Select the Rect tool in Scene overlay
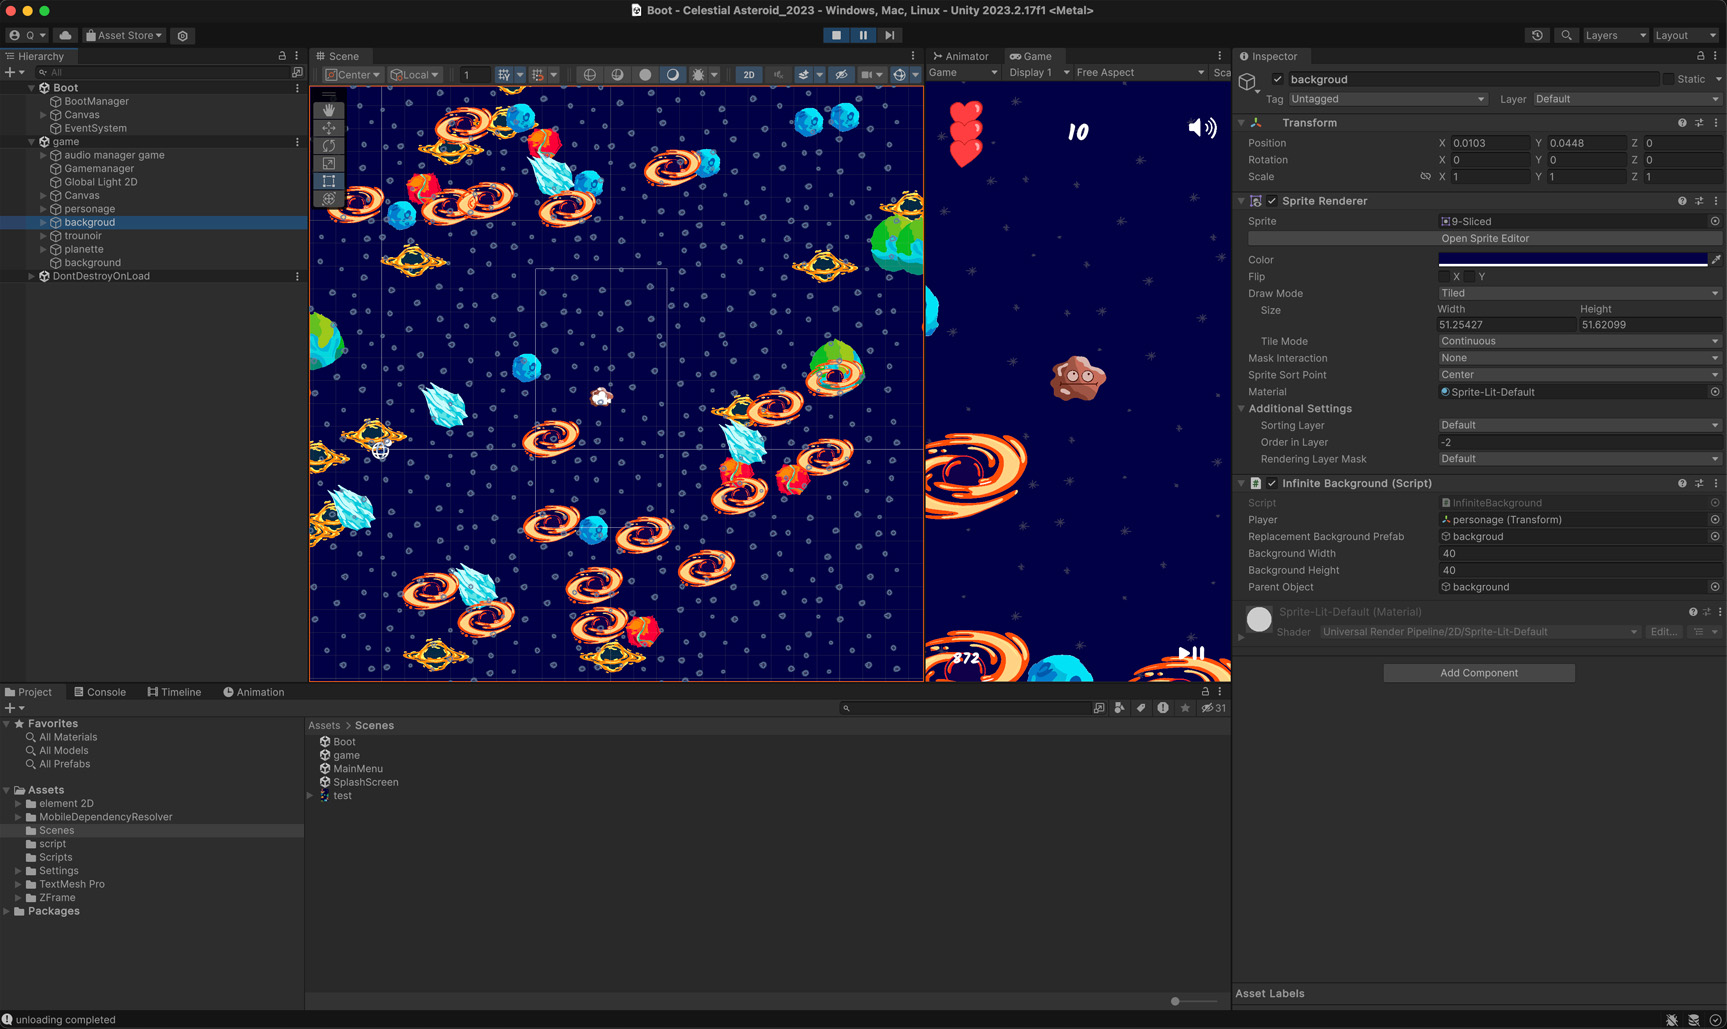 (x=329, y=181)
